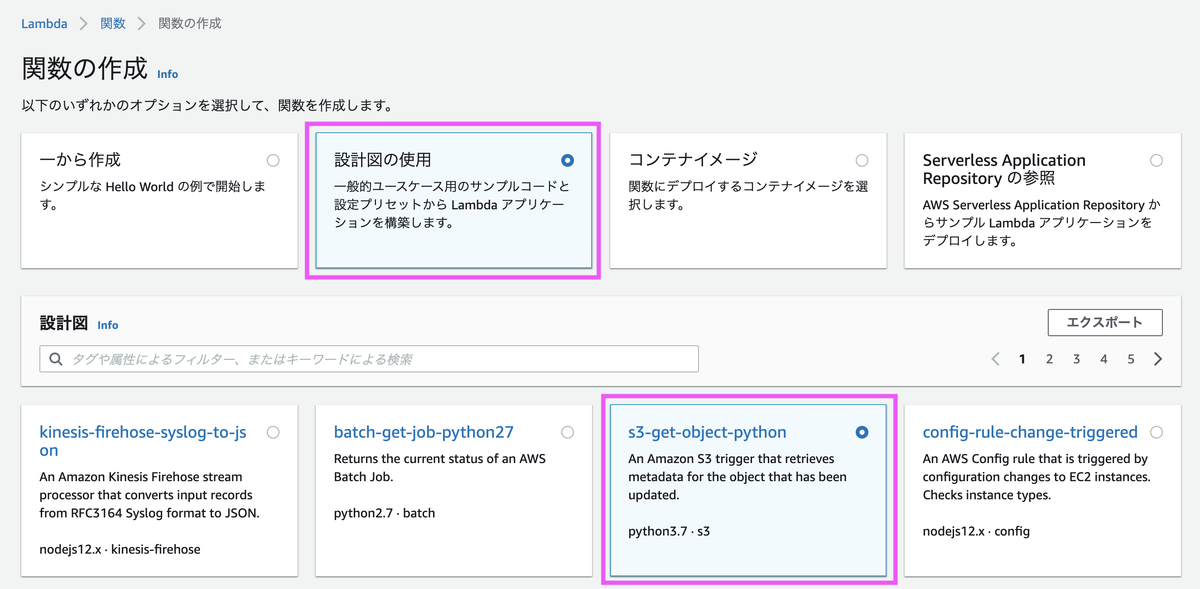Select the batch-get-job-python27 blueprint
This screenshot has height=589, width=1200.
(567, 431)
